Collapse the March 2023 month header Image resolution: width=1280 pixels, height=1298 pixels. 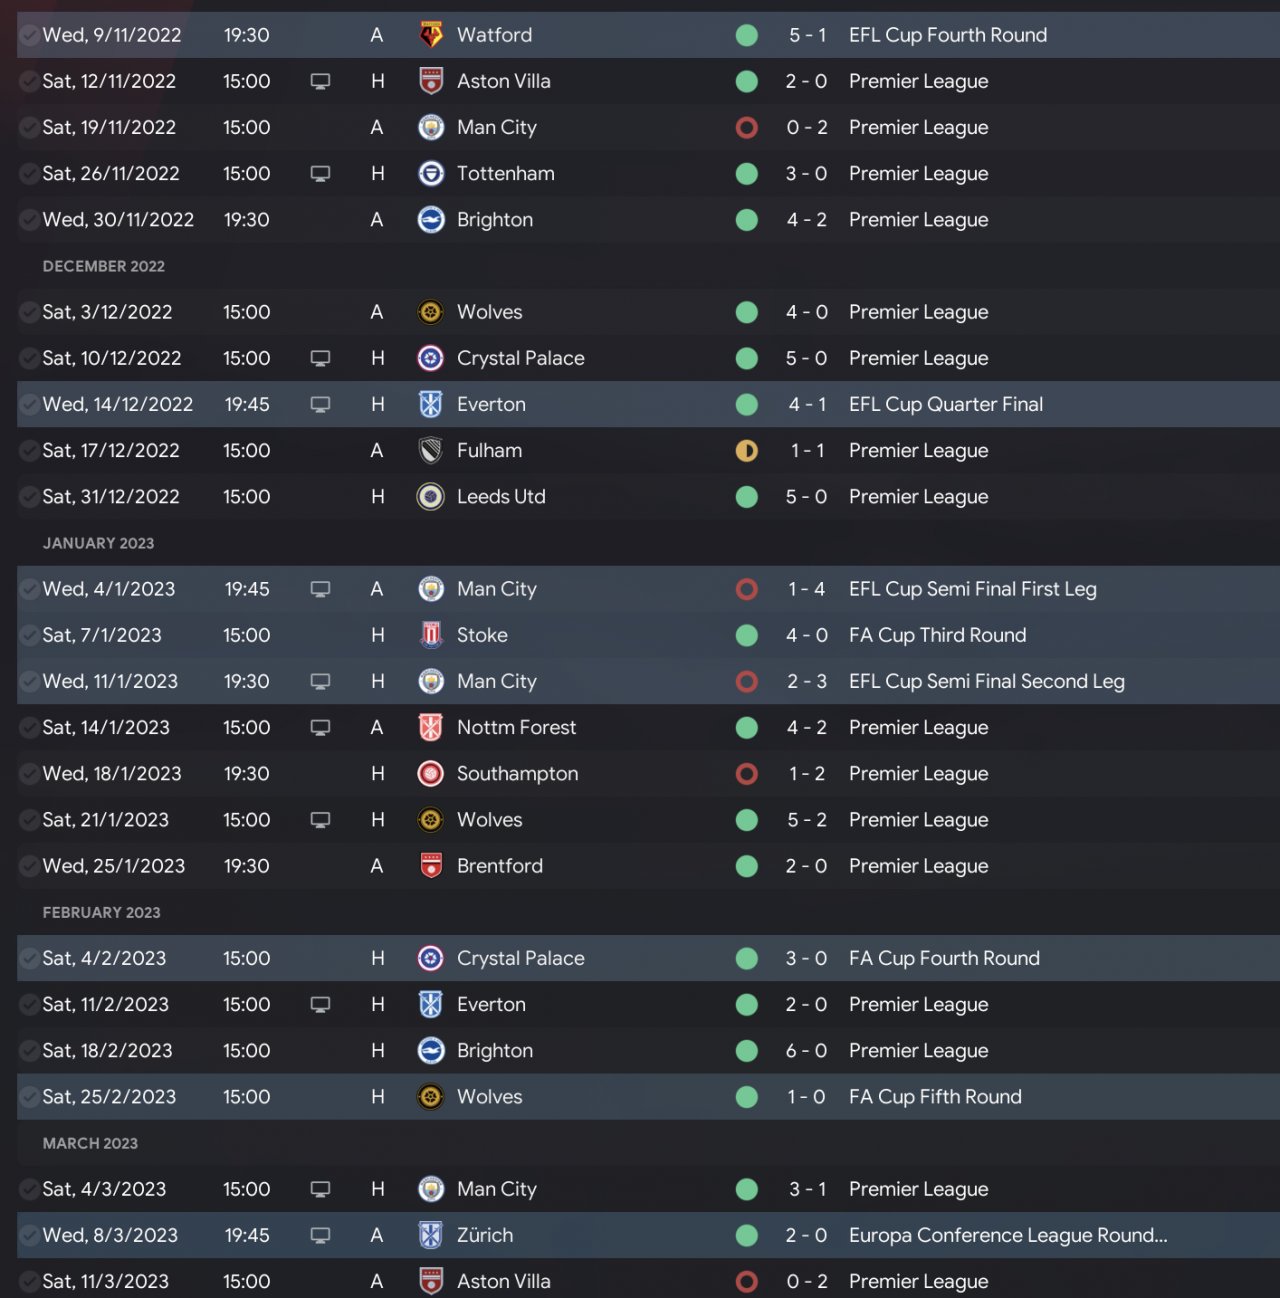(x=90, y=1143)
